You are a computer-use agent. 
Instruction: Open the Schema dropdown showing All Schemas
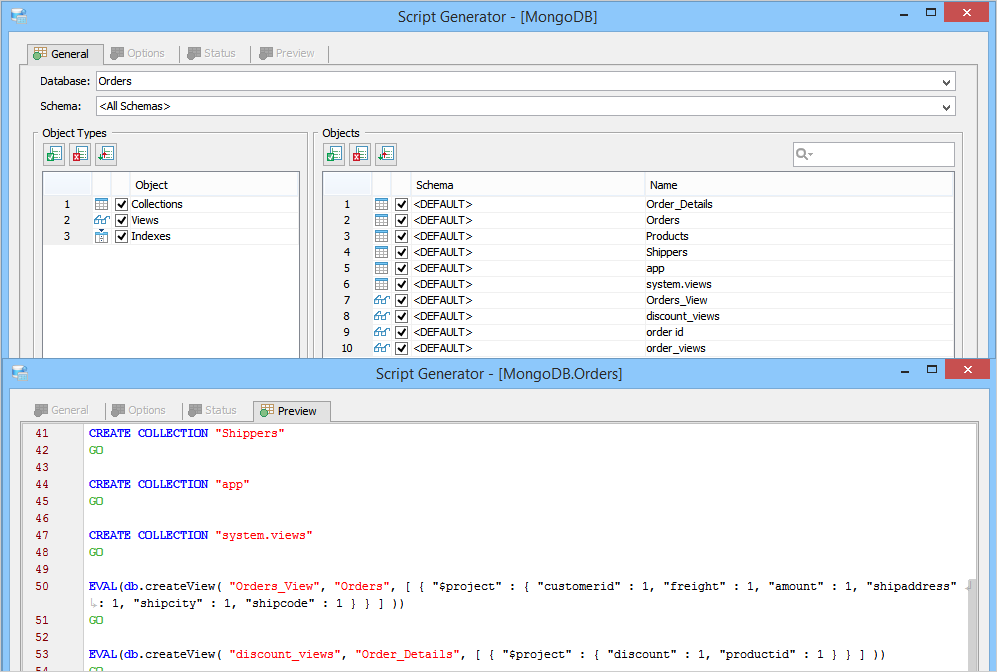(x=946, y=106)
